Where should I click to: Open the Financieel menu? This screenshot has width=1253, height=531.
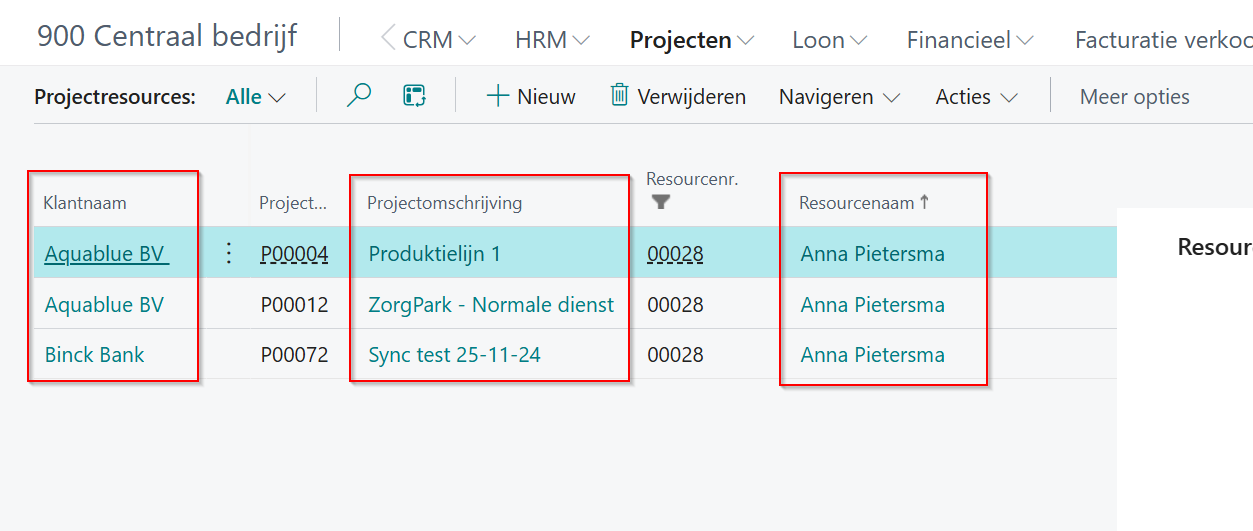969,40
